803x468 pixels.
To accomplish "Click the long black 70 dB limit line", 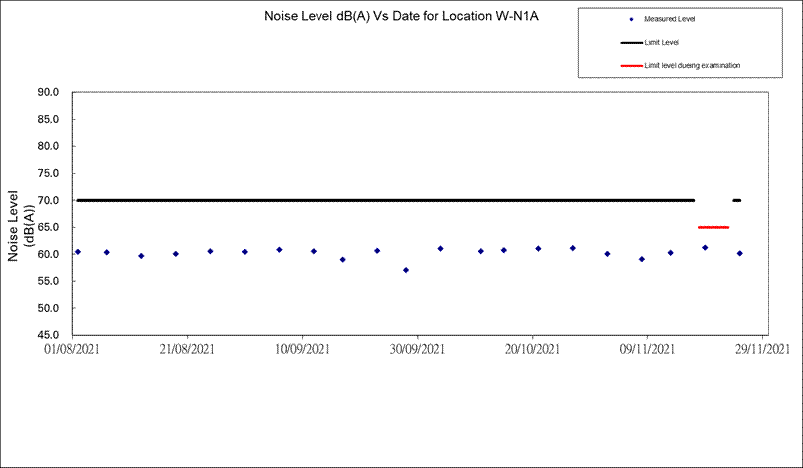I will point(385,200).
